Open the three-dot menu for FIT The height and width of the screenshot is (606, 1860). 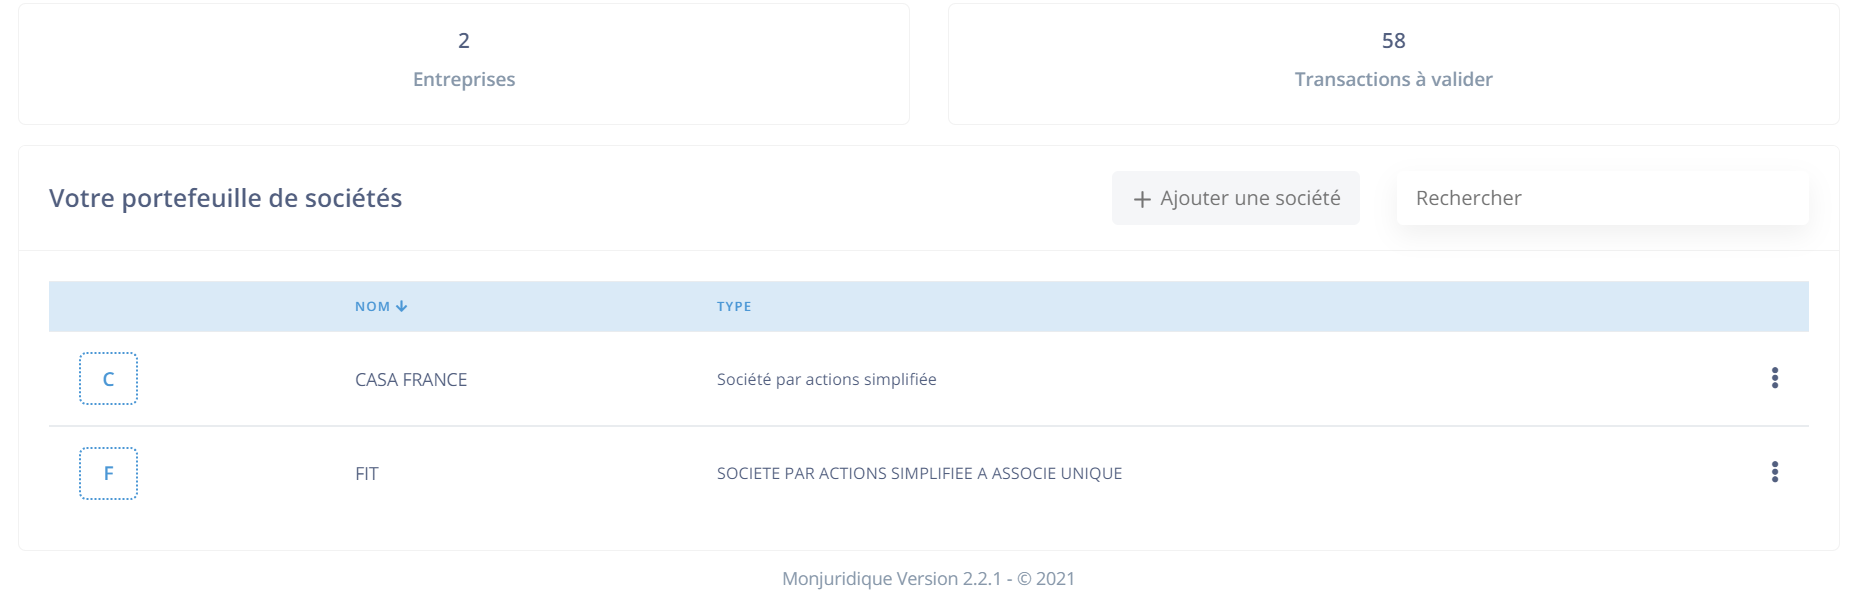1775,472
